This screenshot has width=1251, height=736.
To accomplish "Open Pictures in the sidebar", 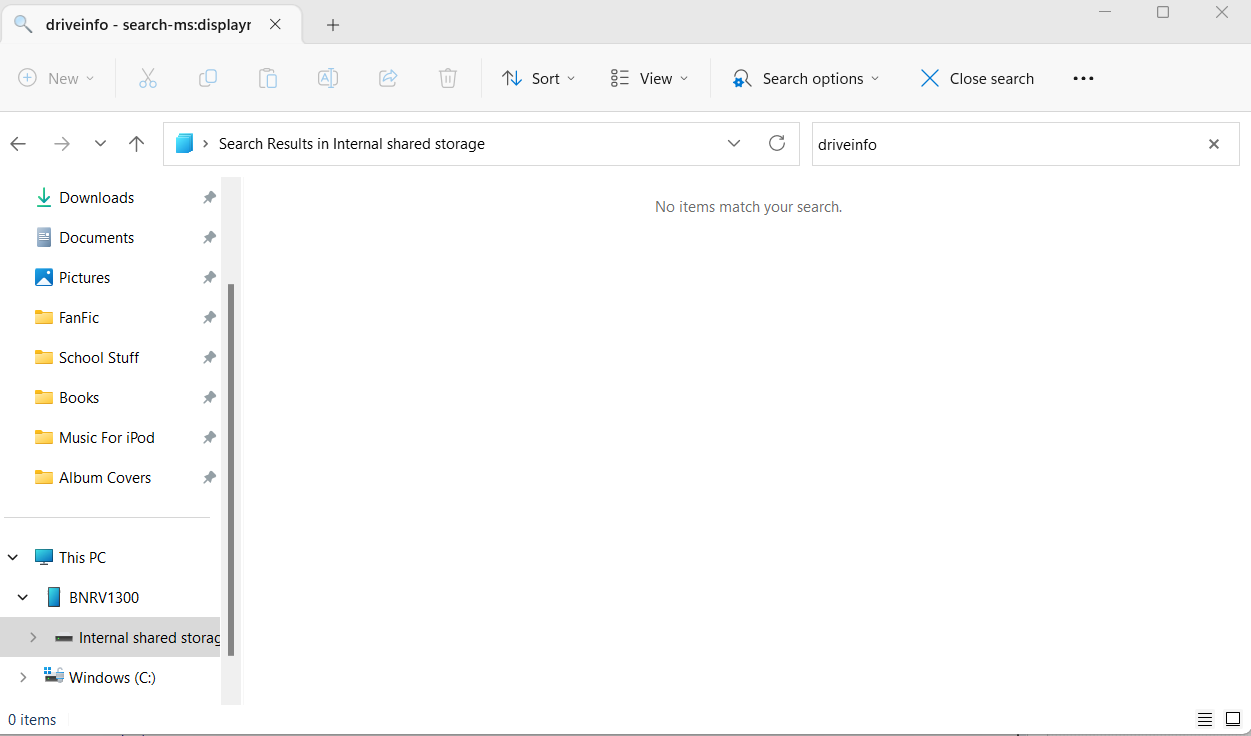I will point(84,278).
